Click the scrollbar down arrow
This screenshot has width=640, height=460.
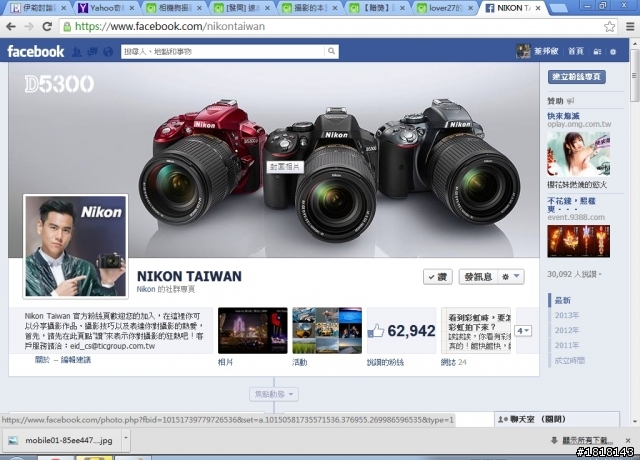click(x=634, y=422)
